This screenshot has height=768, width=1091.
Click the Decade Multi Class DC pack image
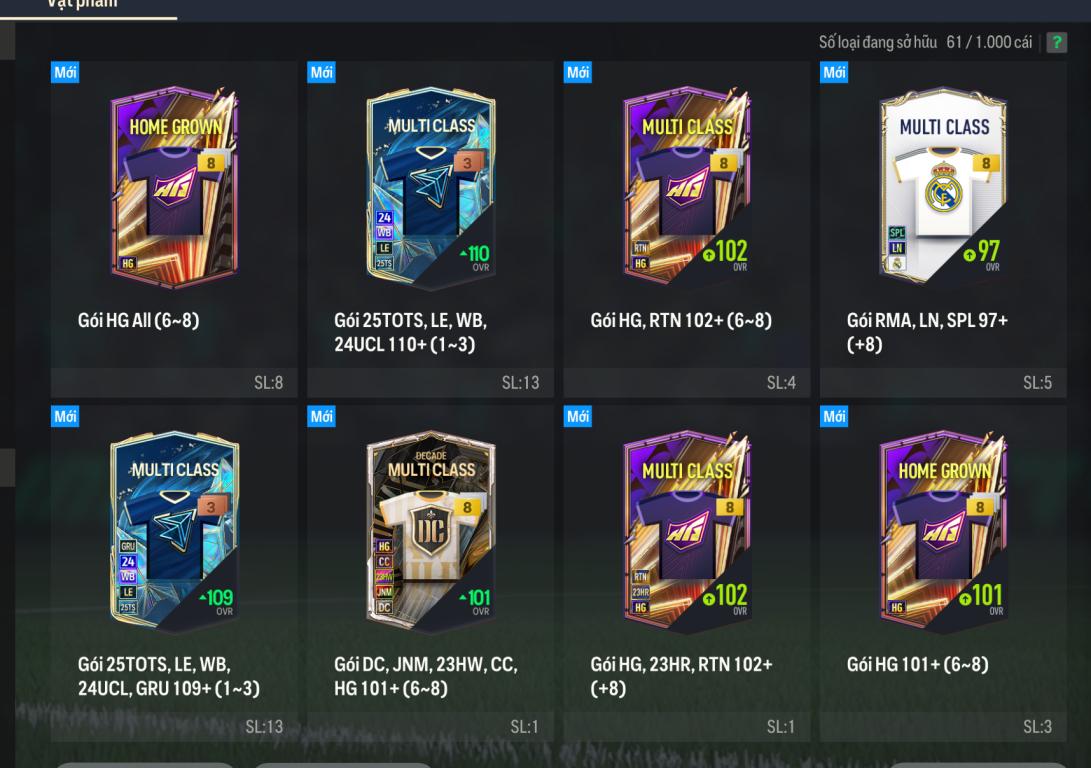(431, 531)
